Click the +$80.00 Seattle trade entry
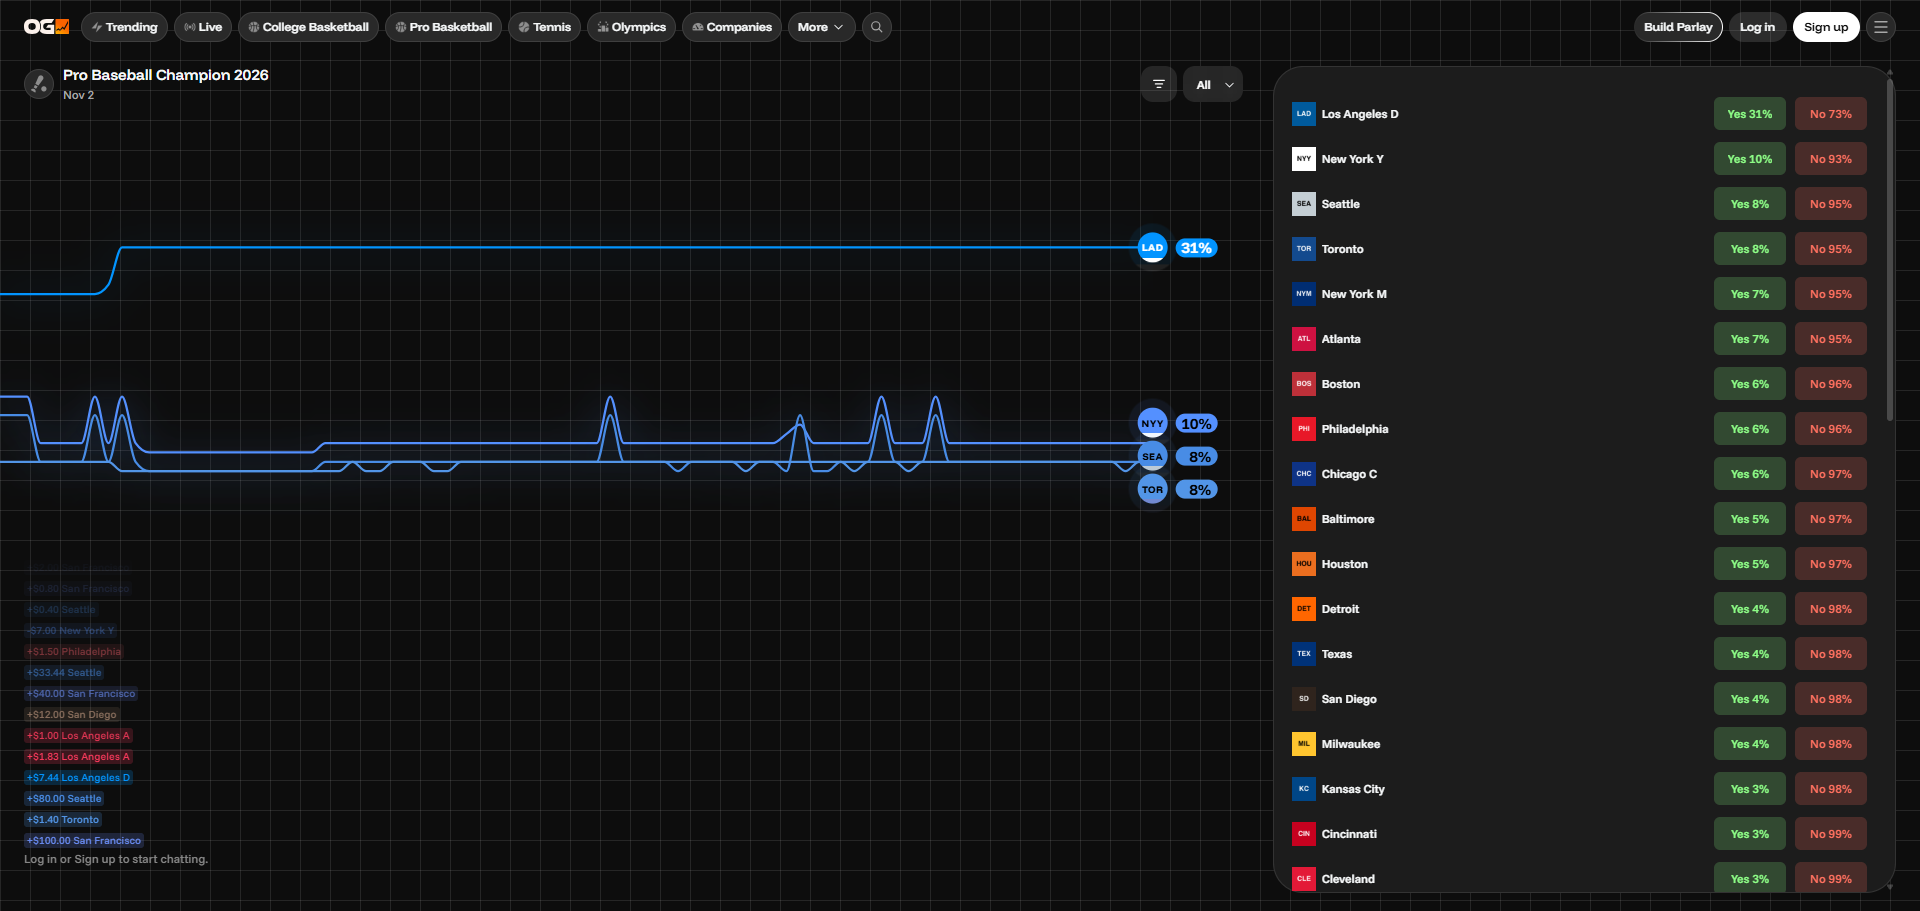This screenshot has width=1920, height=911. (x=64, y=799)
